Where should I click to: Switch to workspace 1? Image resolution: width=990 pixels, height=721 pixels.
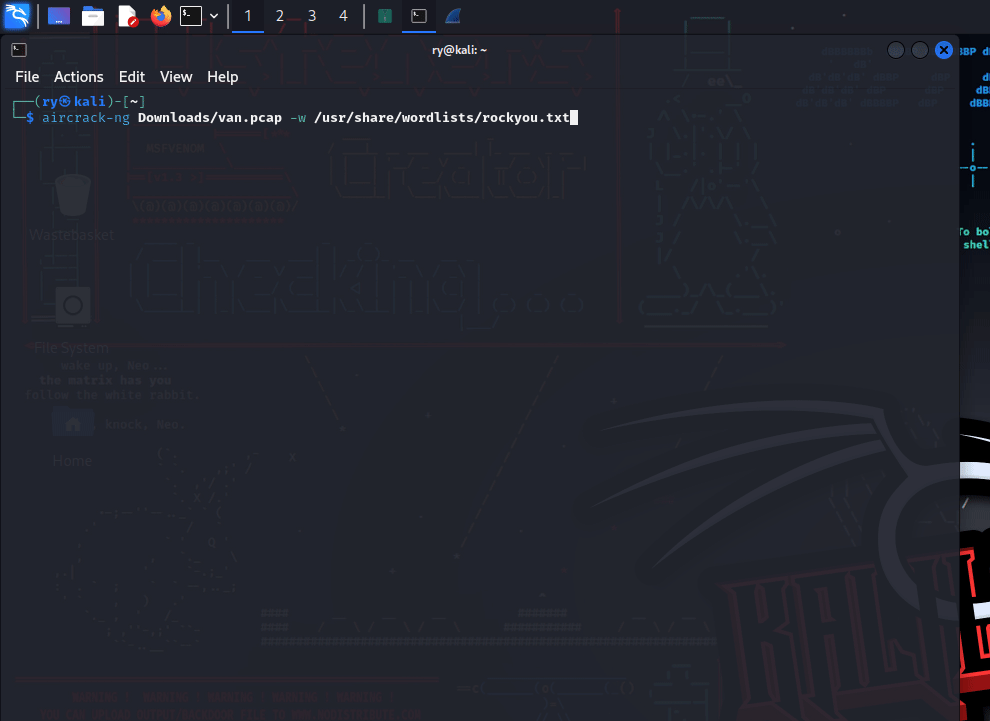tap(248, 16)
